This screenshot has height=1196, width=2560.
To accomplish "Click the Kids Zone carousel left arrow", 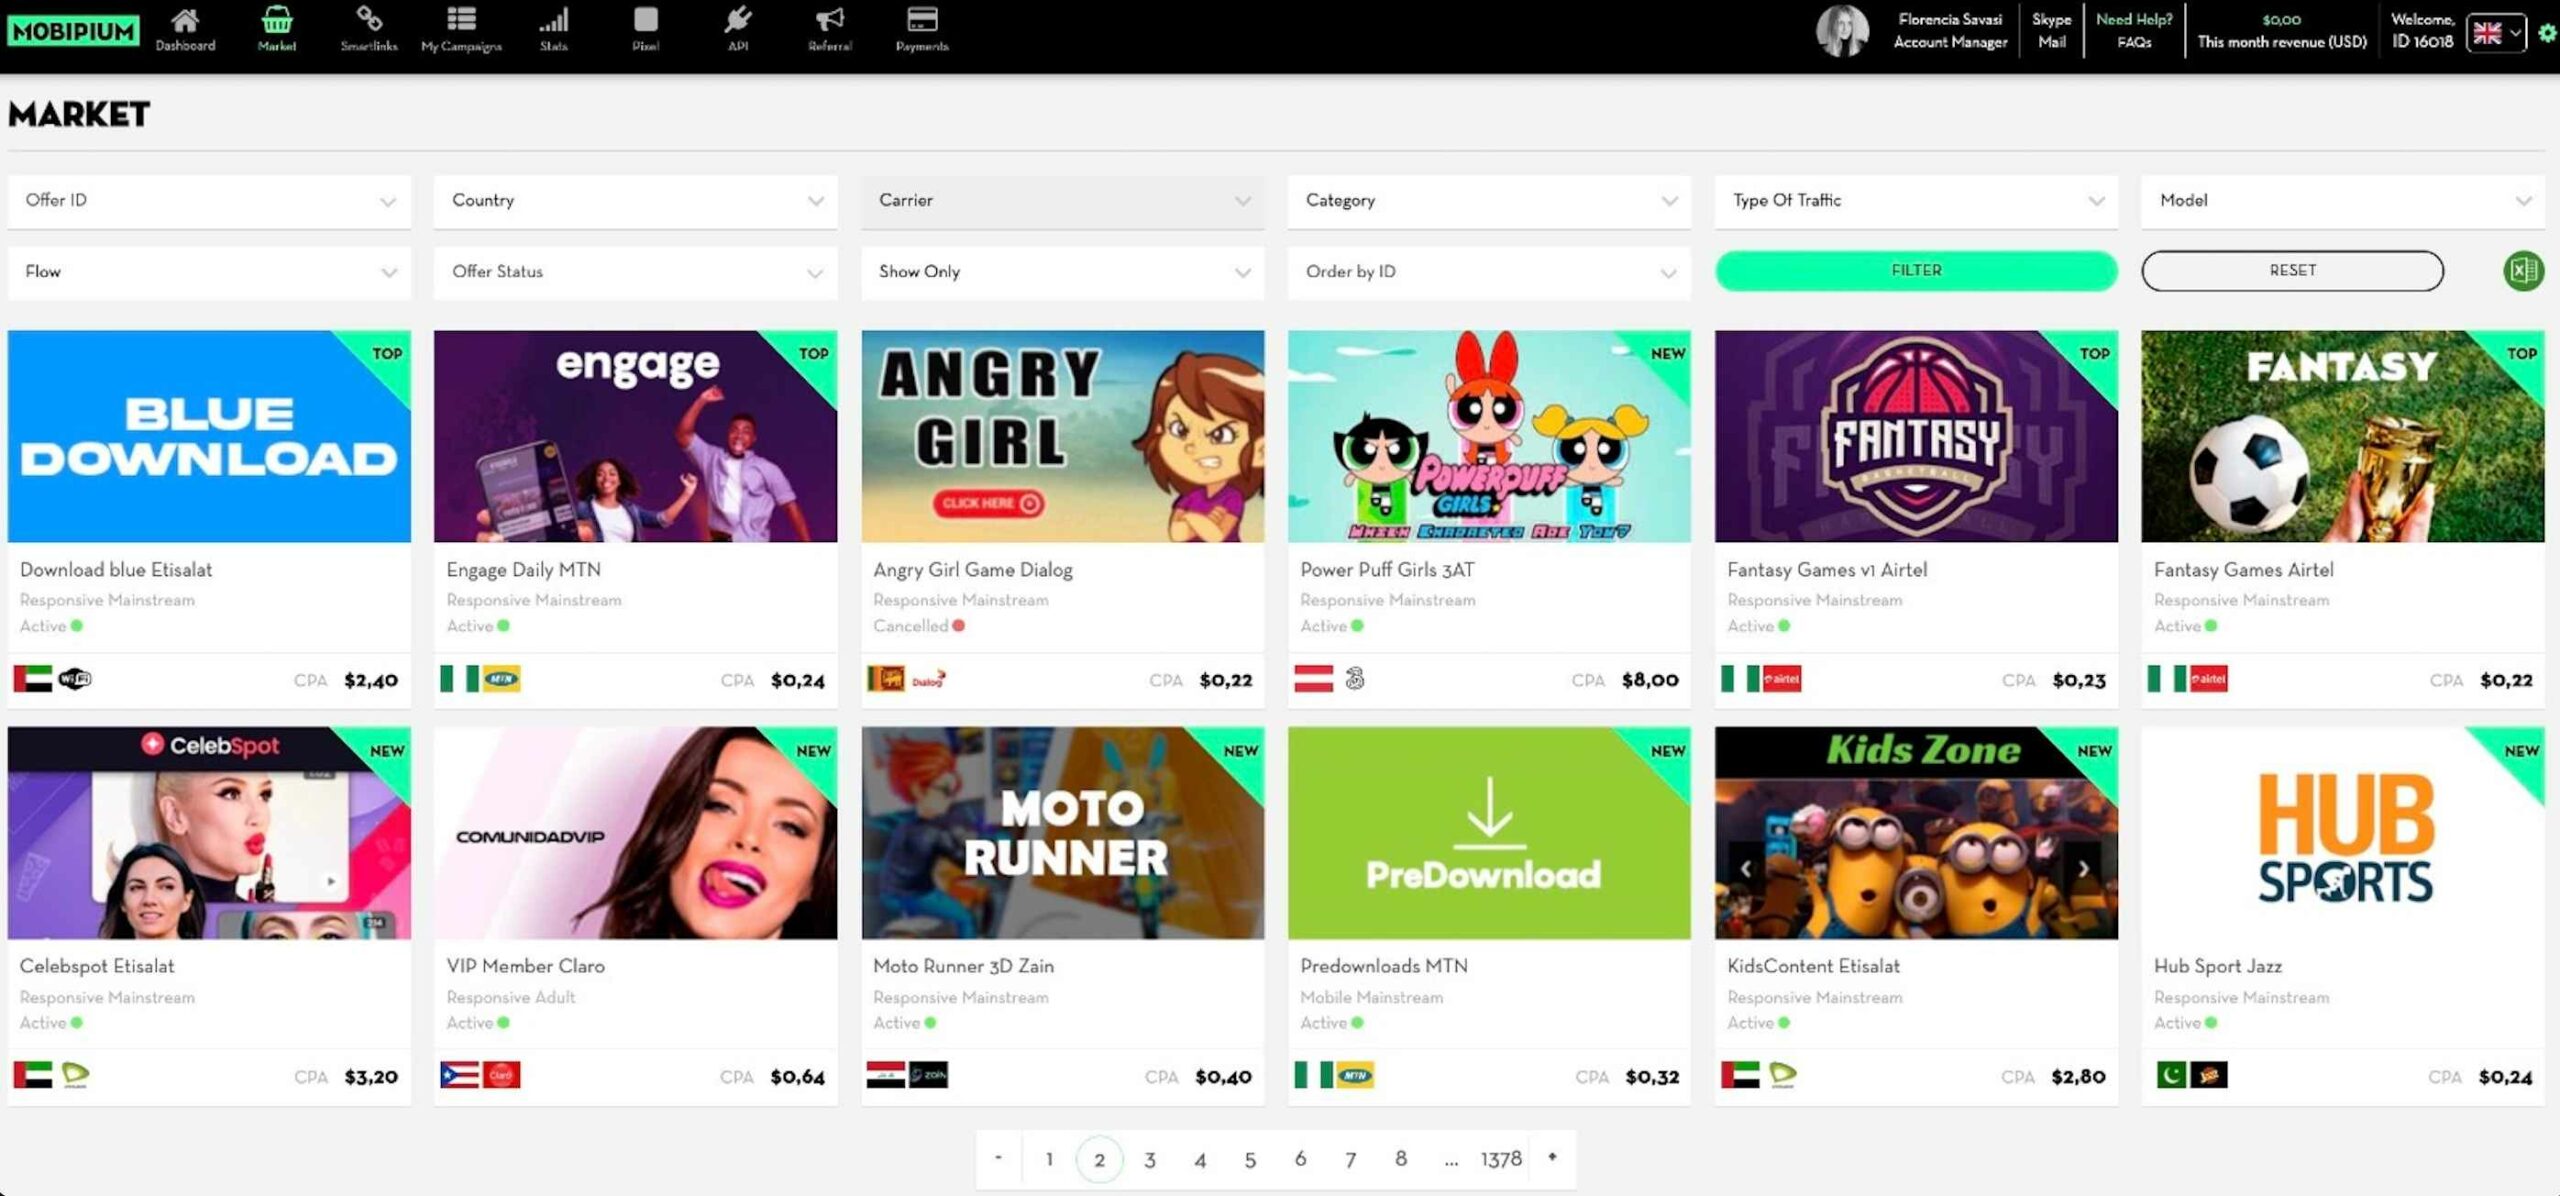I will click(1746, 868).
